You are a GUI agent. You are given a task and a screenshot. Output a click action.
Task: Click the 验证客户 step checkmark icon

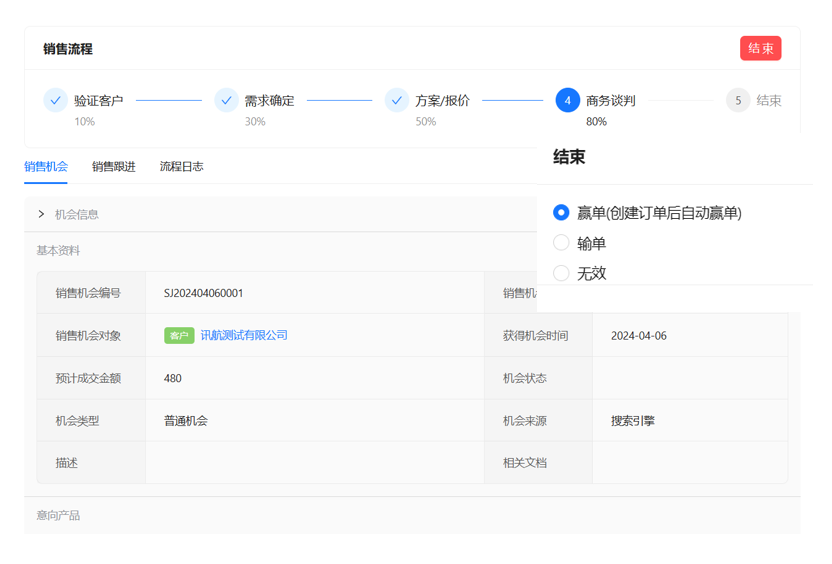[55, 100]
